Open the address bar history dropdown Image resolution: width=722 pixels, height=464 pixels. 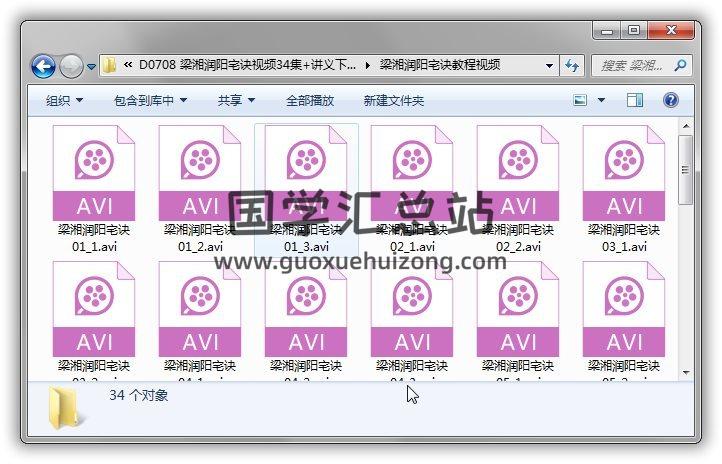click(549, 66)
